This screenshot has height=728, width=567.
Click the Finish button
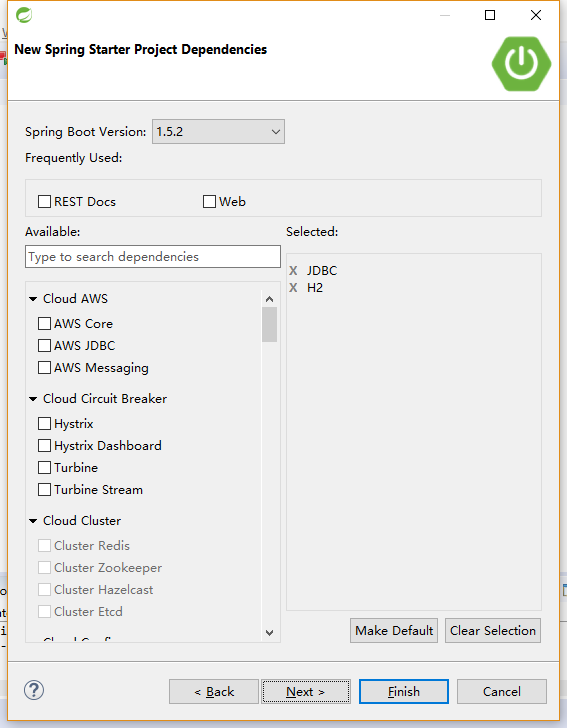(404, 692)
